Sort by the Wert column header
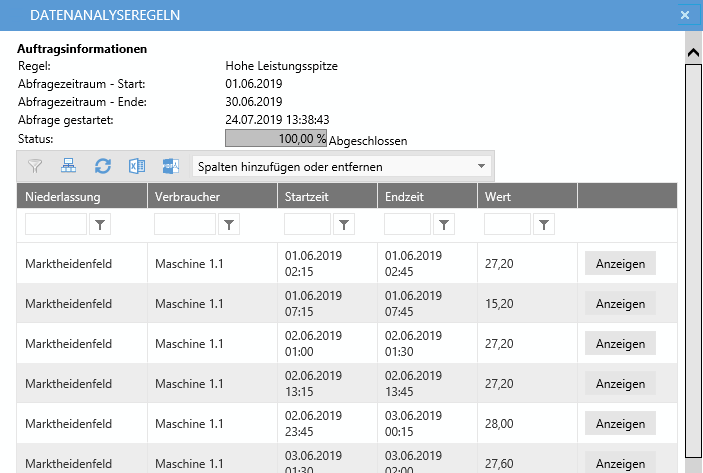 (526, 196)
